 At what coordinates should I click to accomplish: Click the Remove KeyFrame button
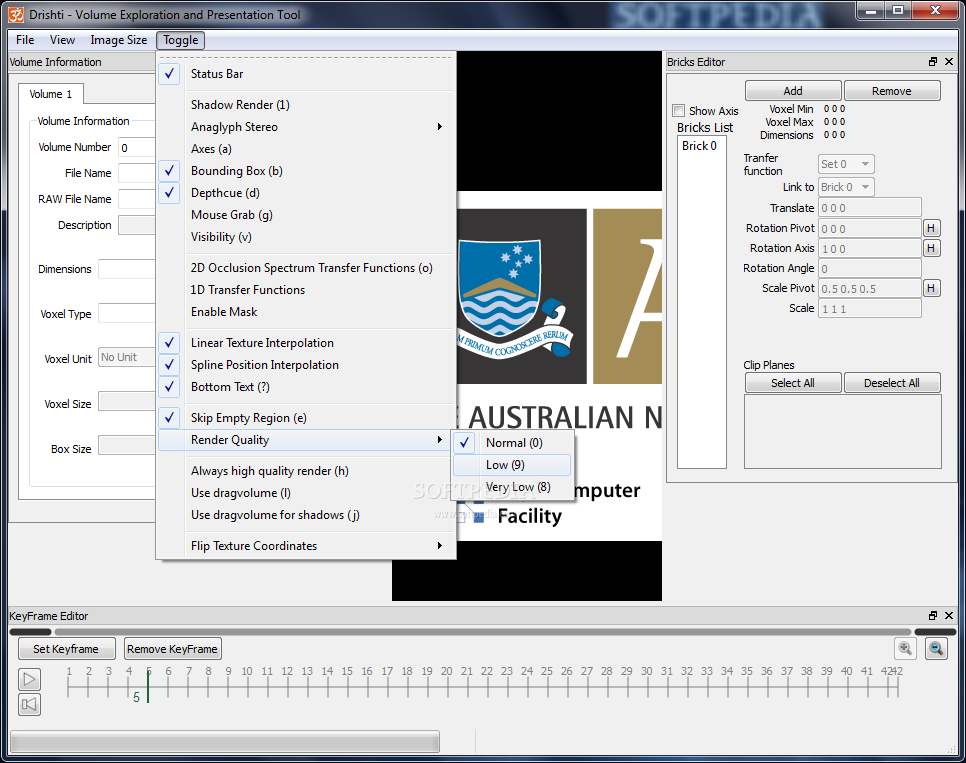pos(172,649)
